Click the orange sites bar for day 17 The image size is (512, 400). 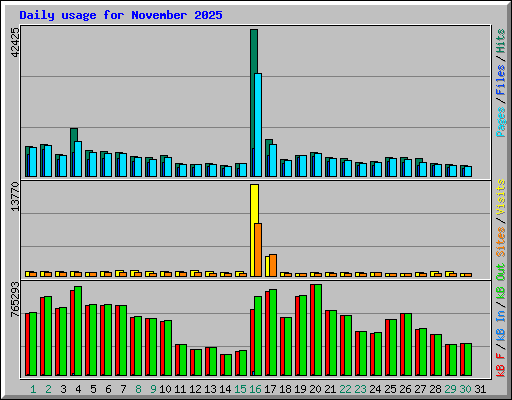[x=273, y=265]
